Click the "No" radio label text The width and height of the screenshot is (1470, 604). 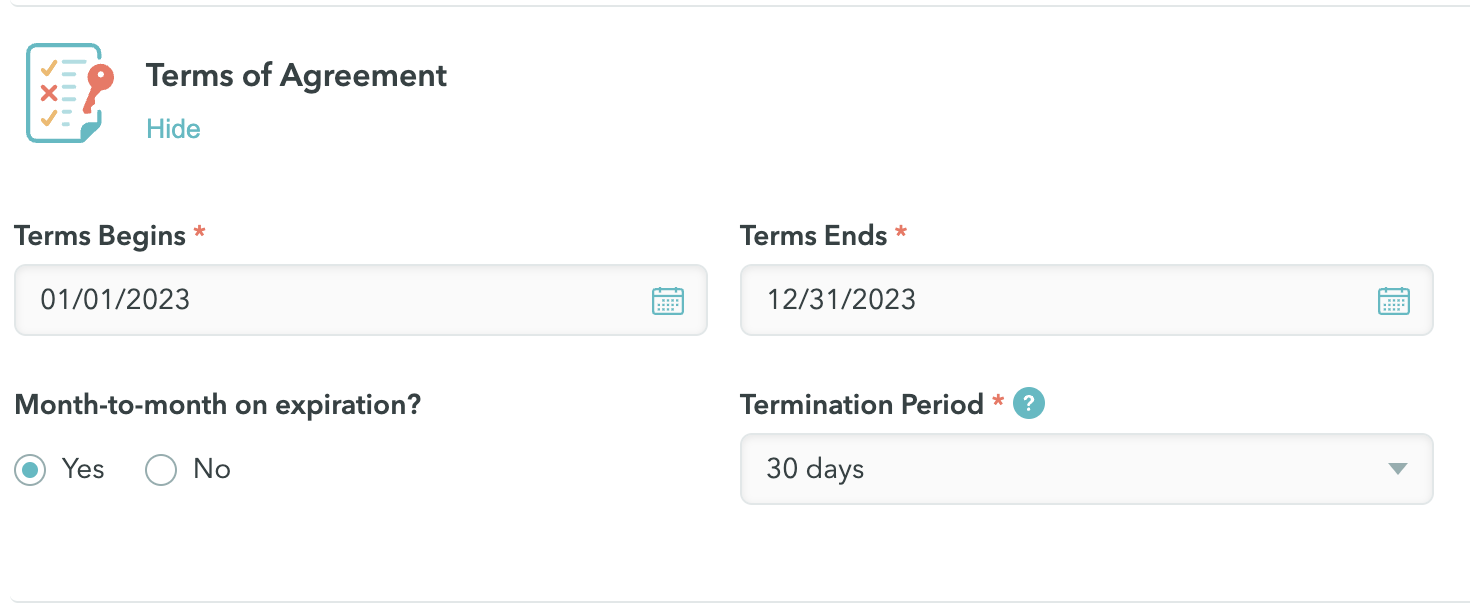click(212, 469)
